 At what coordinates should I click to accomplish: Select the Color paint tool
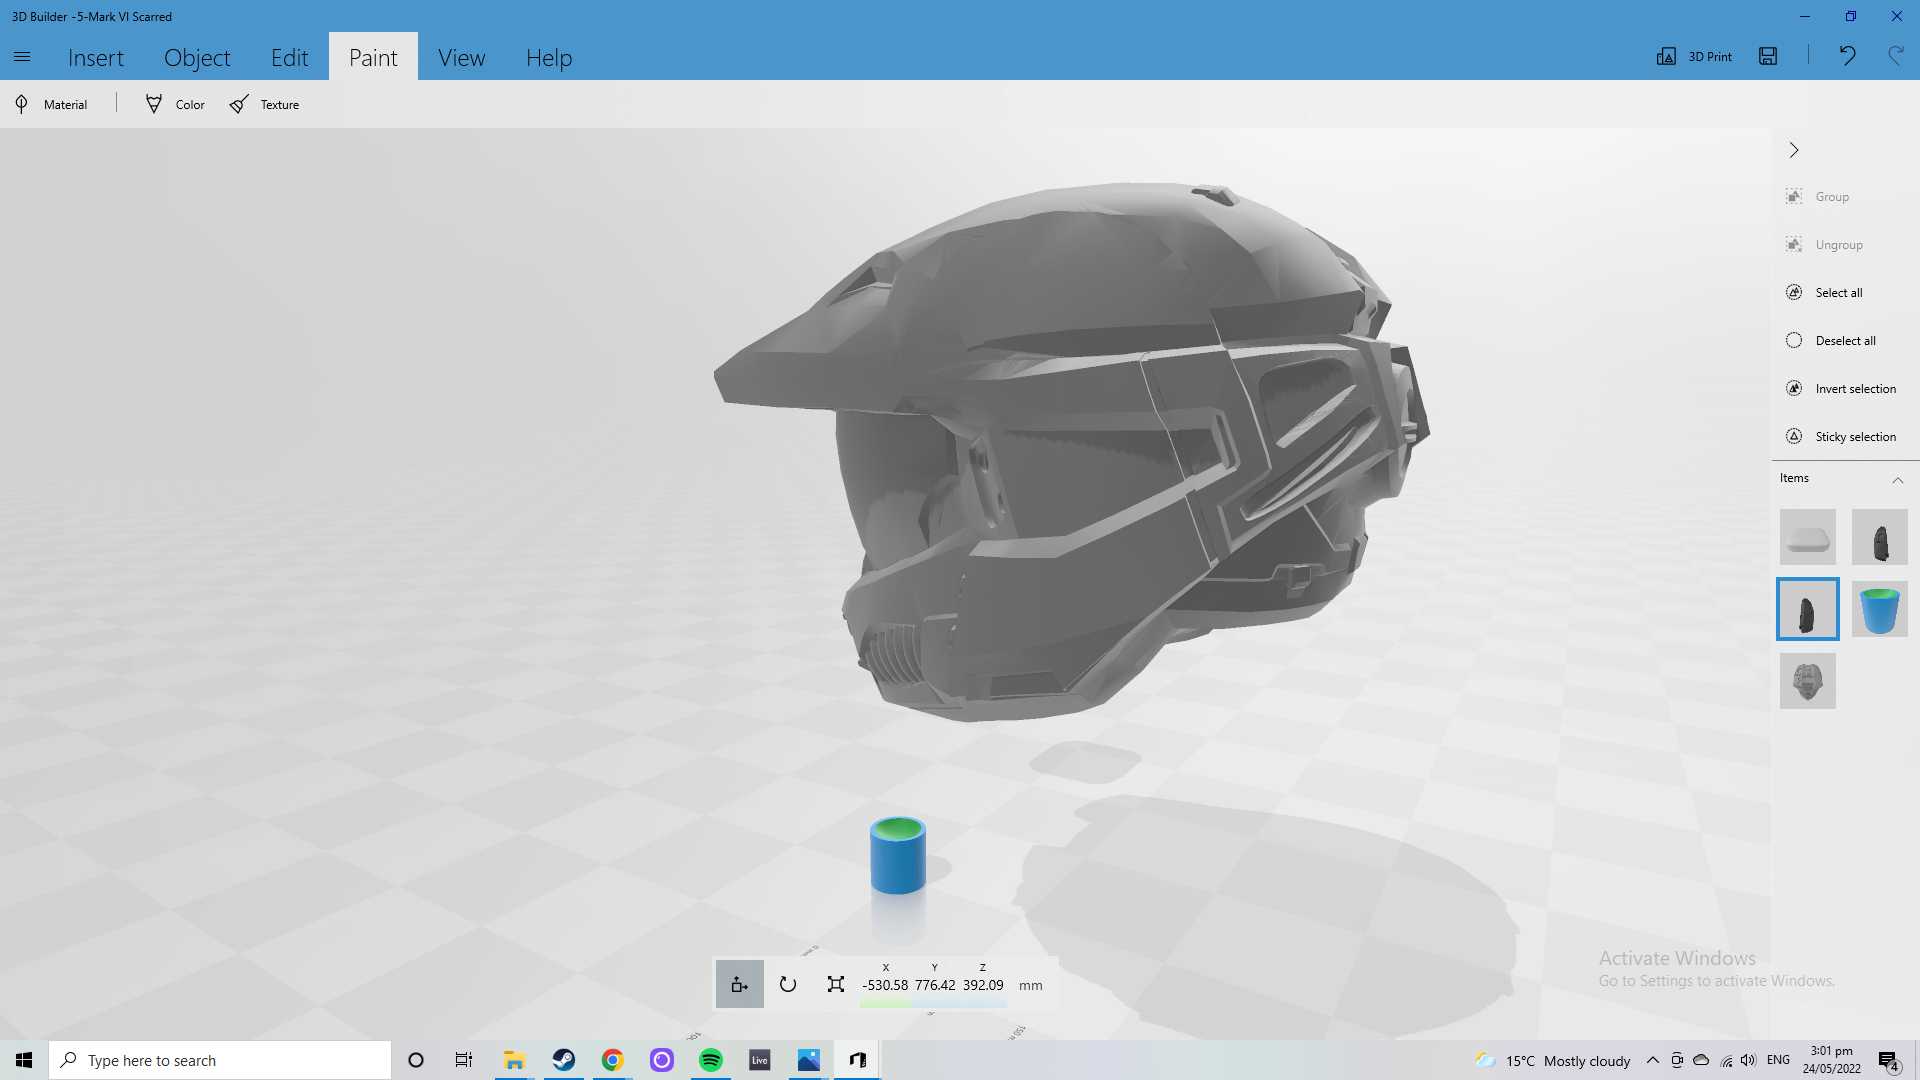coord(175,104)
